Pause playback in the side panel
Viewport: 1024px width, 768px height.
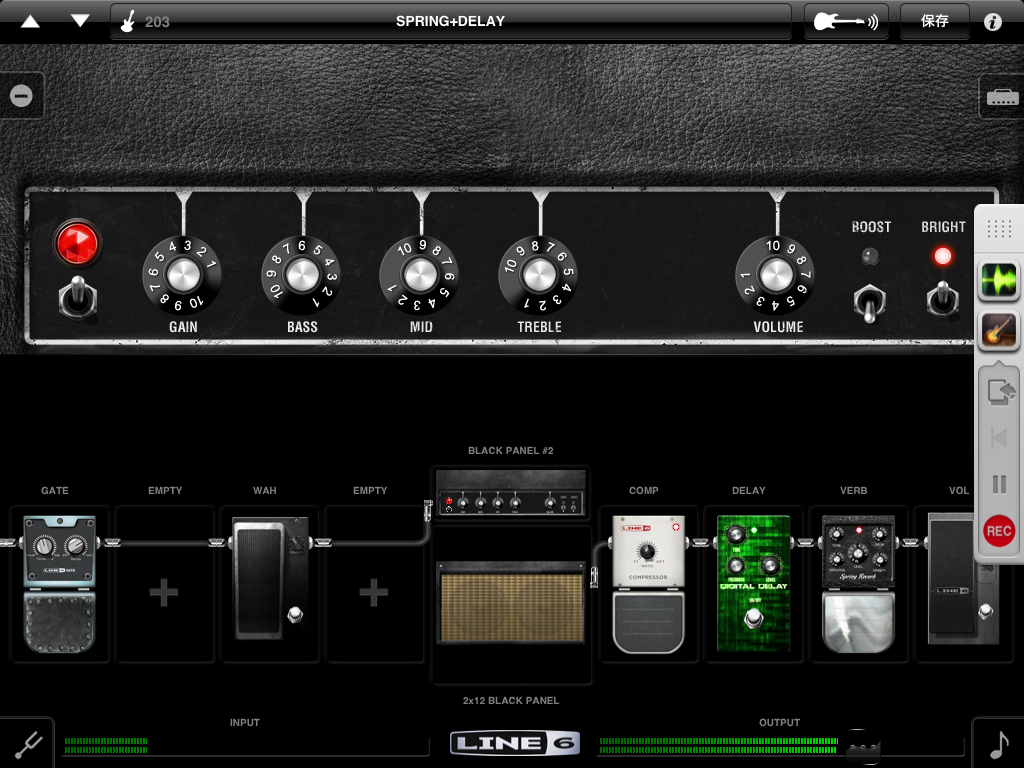coord(999,484)
